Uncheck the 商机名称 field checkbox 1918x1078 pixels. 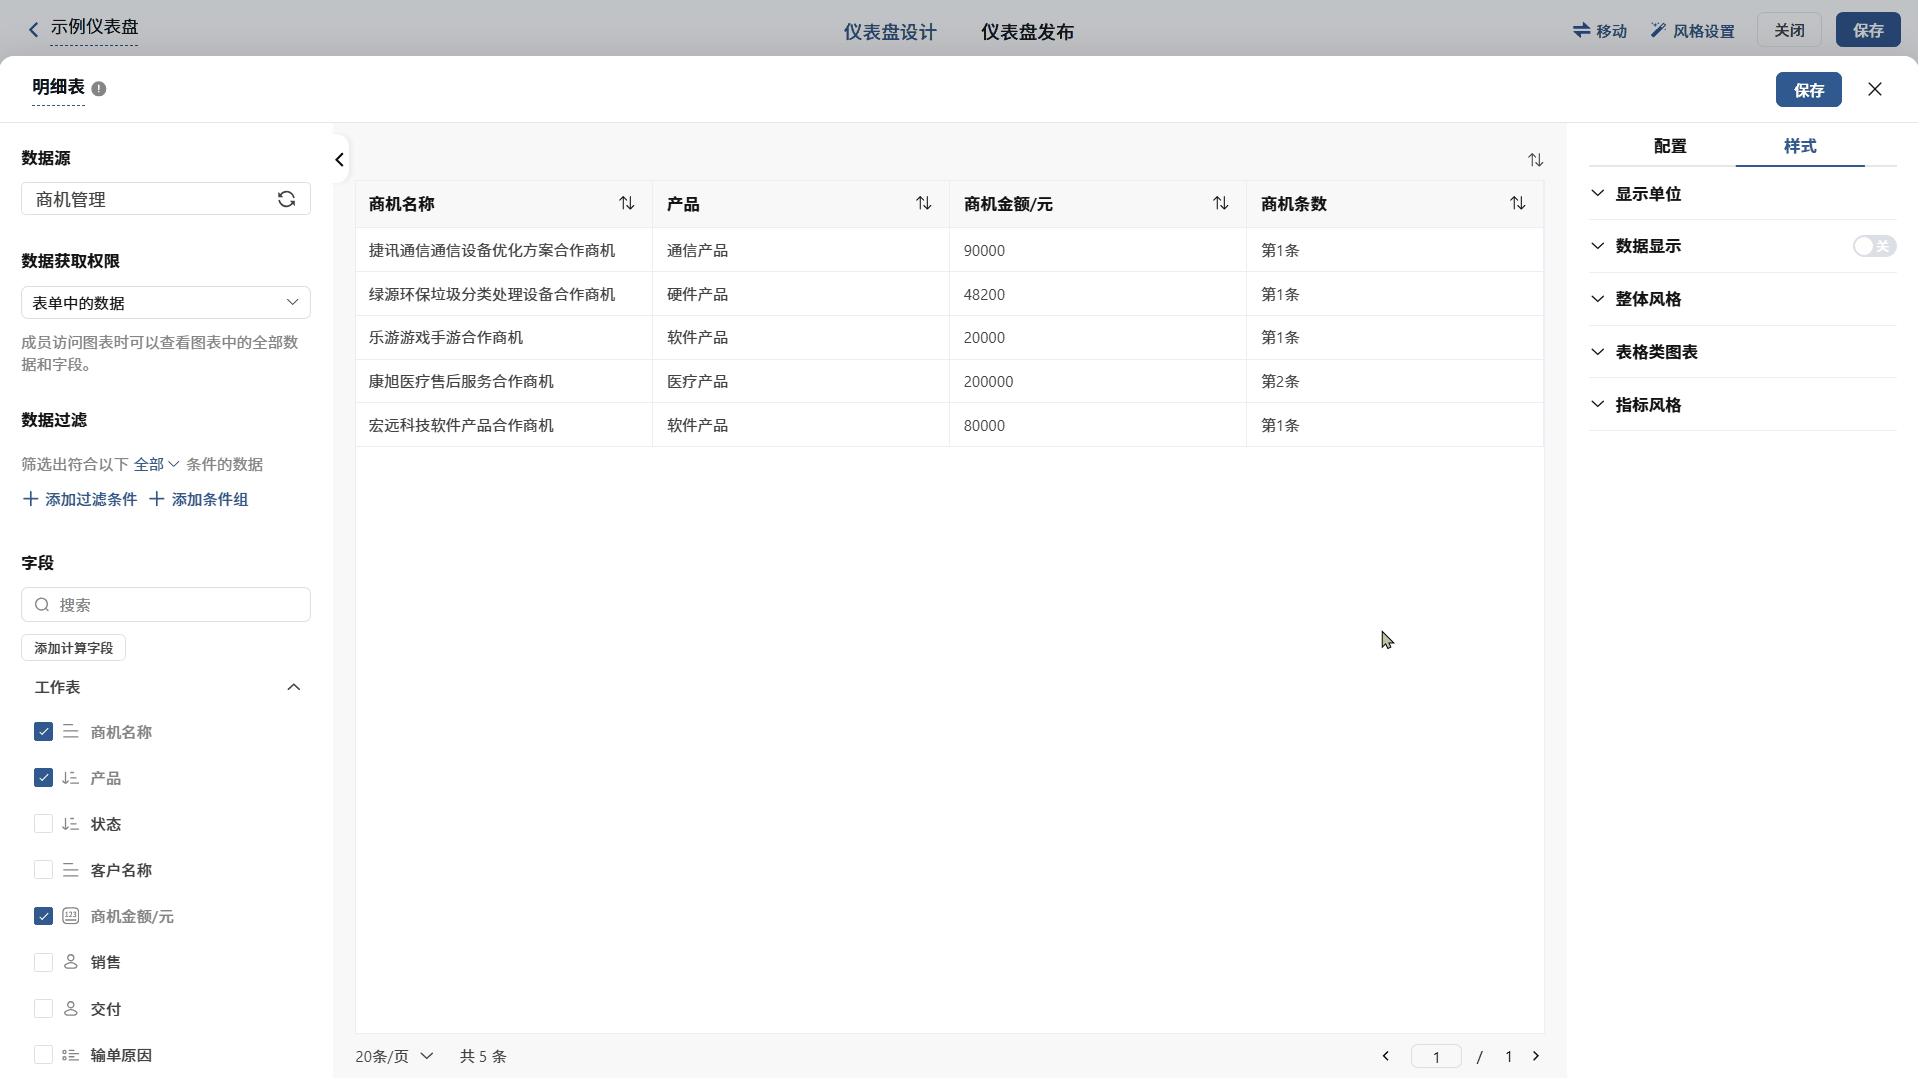pos(43,732)
